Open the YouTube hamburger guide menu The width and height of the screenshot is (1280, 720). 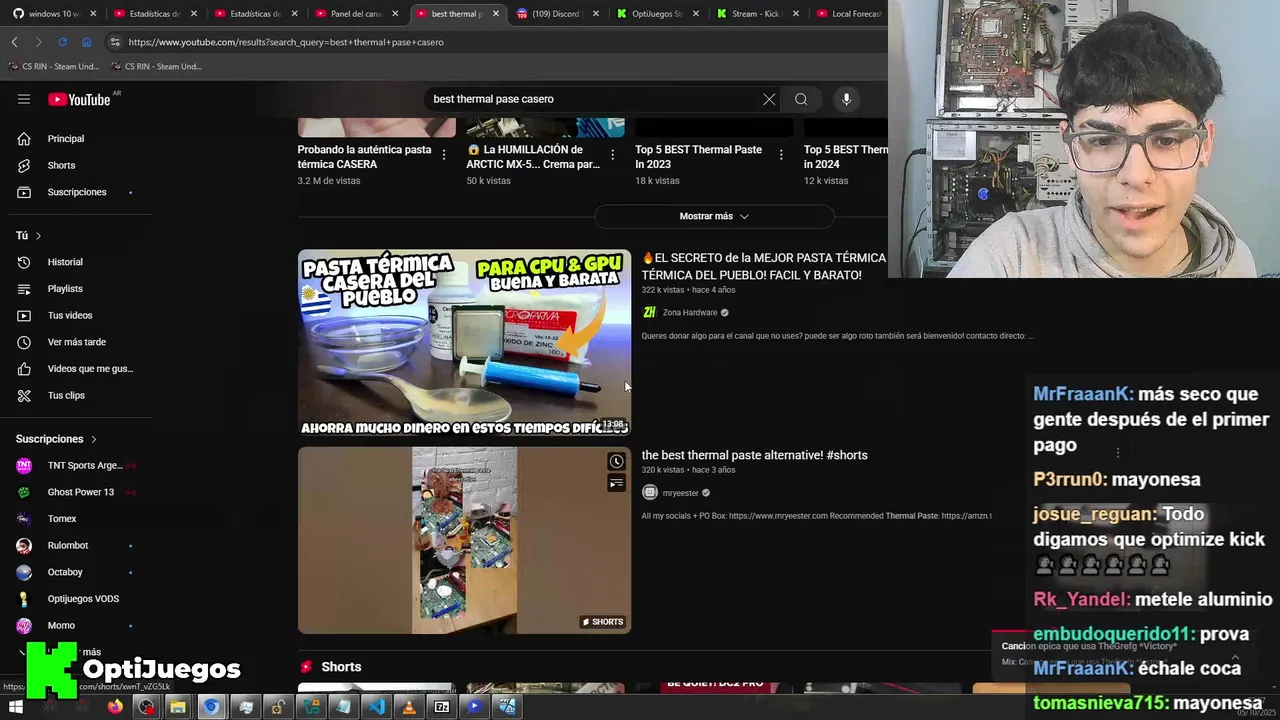tap(24, 99)
